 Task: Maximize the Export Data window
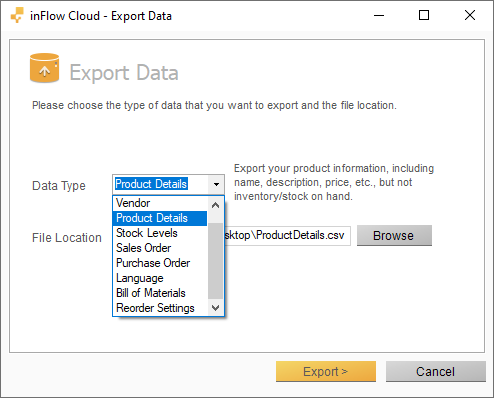(x=424, y=15)
